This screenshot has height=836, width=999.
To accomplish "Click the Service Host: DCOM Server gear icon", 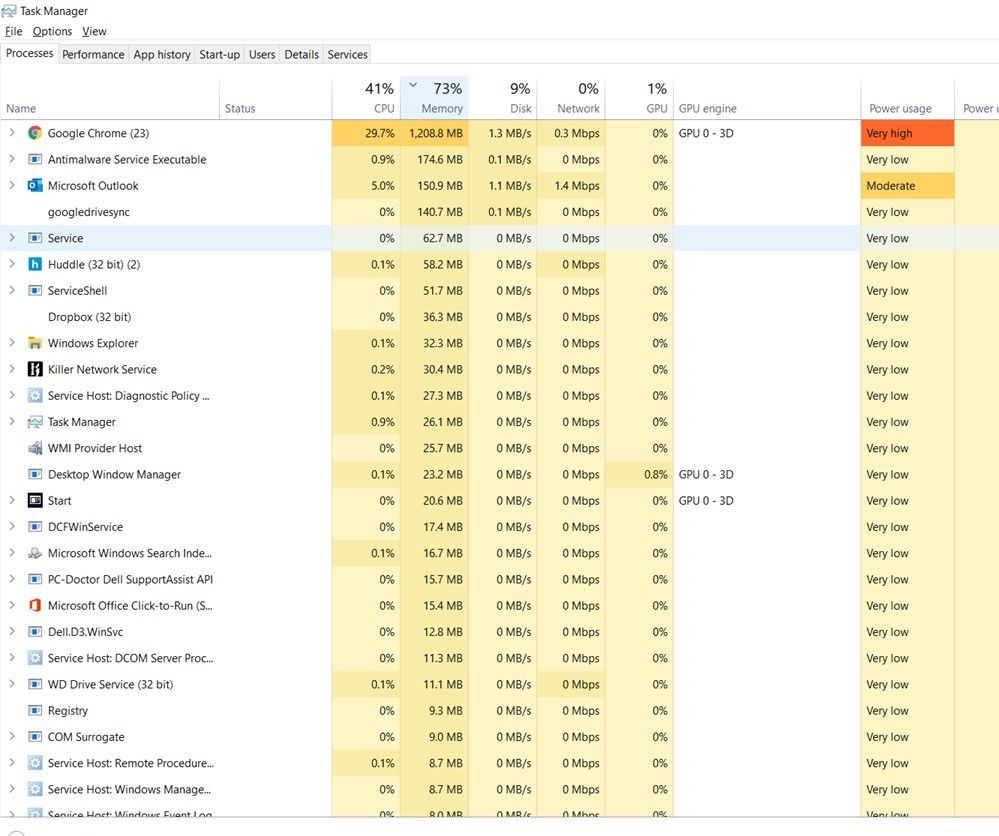I will [35, 658].
